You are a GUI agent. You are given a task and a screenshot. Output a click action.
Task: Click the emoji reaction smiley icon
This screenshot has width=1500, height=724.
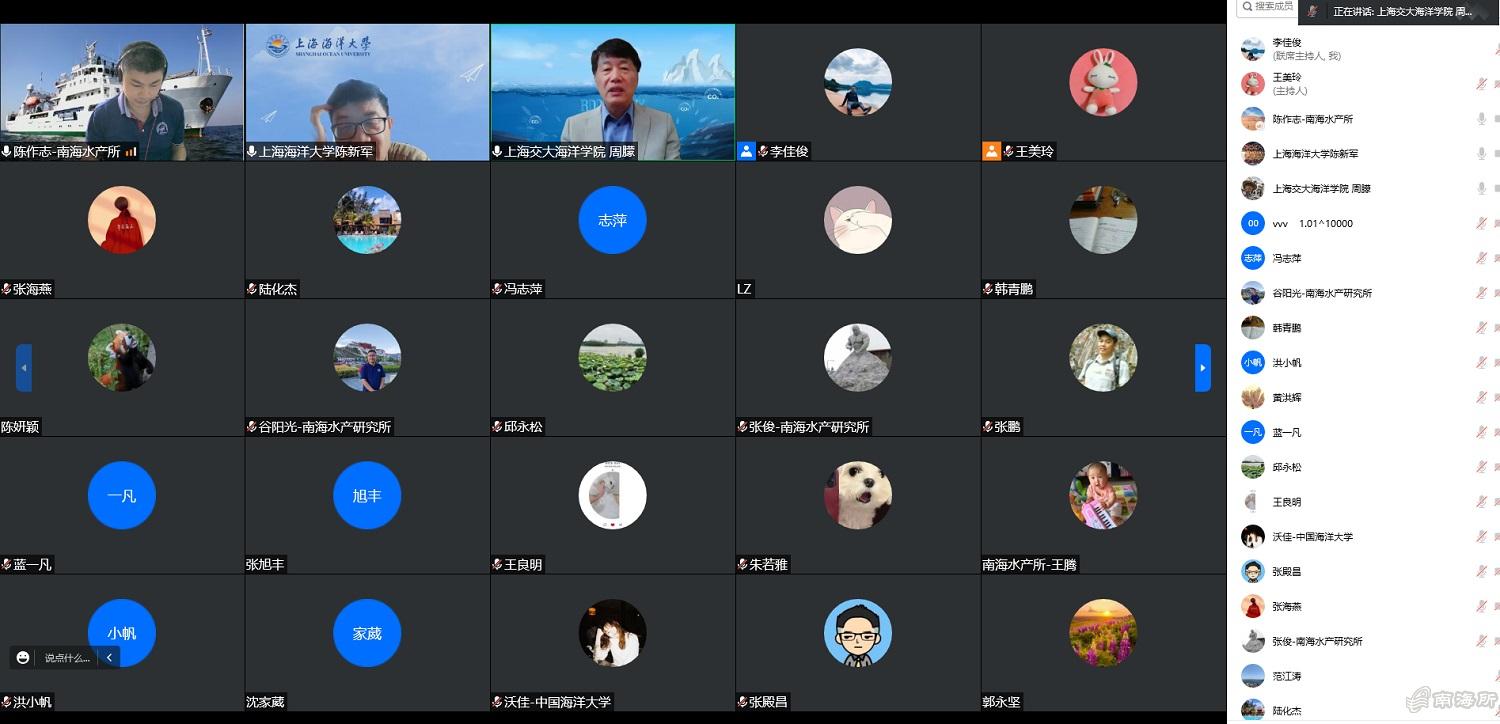tap(23, 657)
